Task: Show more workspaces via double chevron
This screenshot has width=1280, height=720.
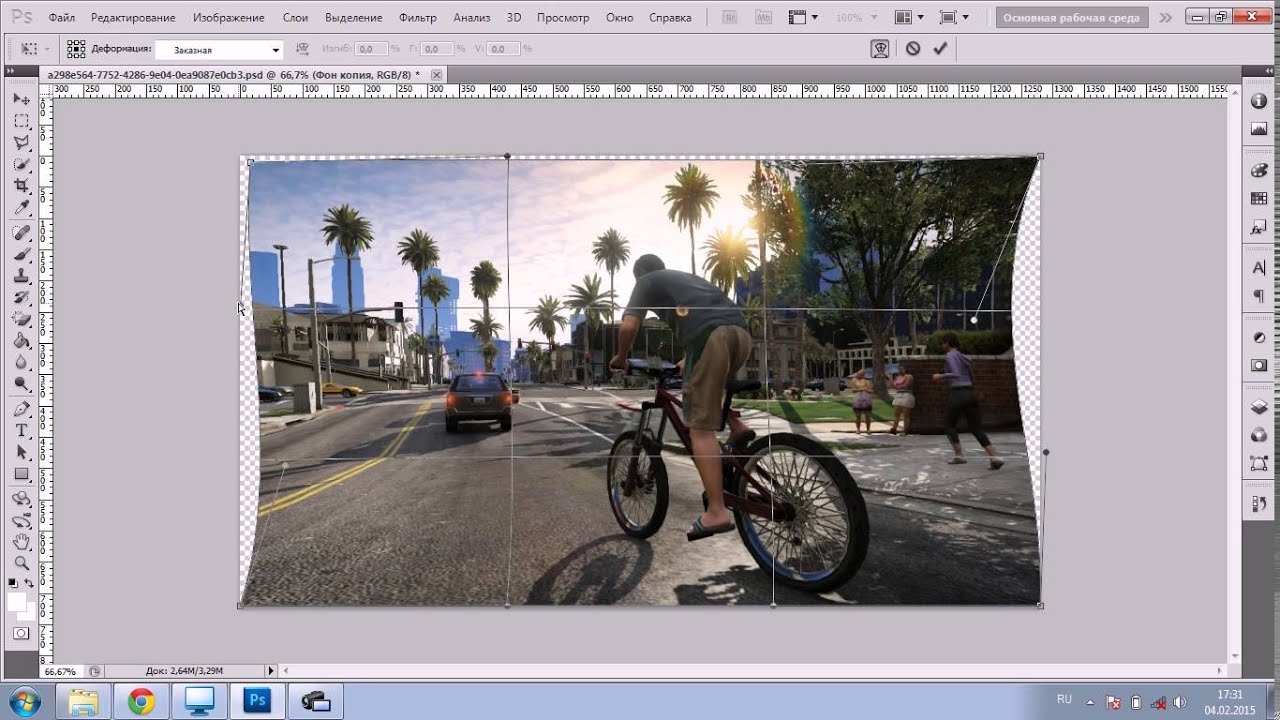Action: 1165,18
